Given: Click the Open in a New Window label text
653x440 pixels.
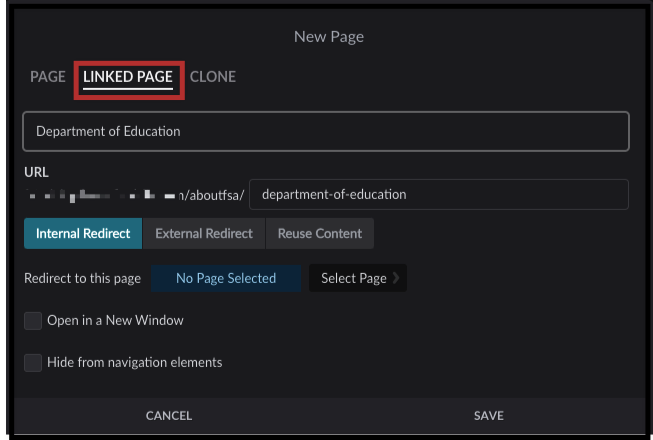Looking at the screenshot, I should tap(115, 321).
